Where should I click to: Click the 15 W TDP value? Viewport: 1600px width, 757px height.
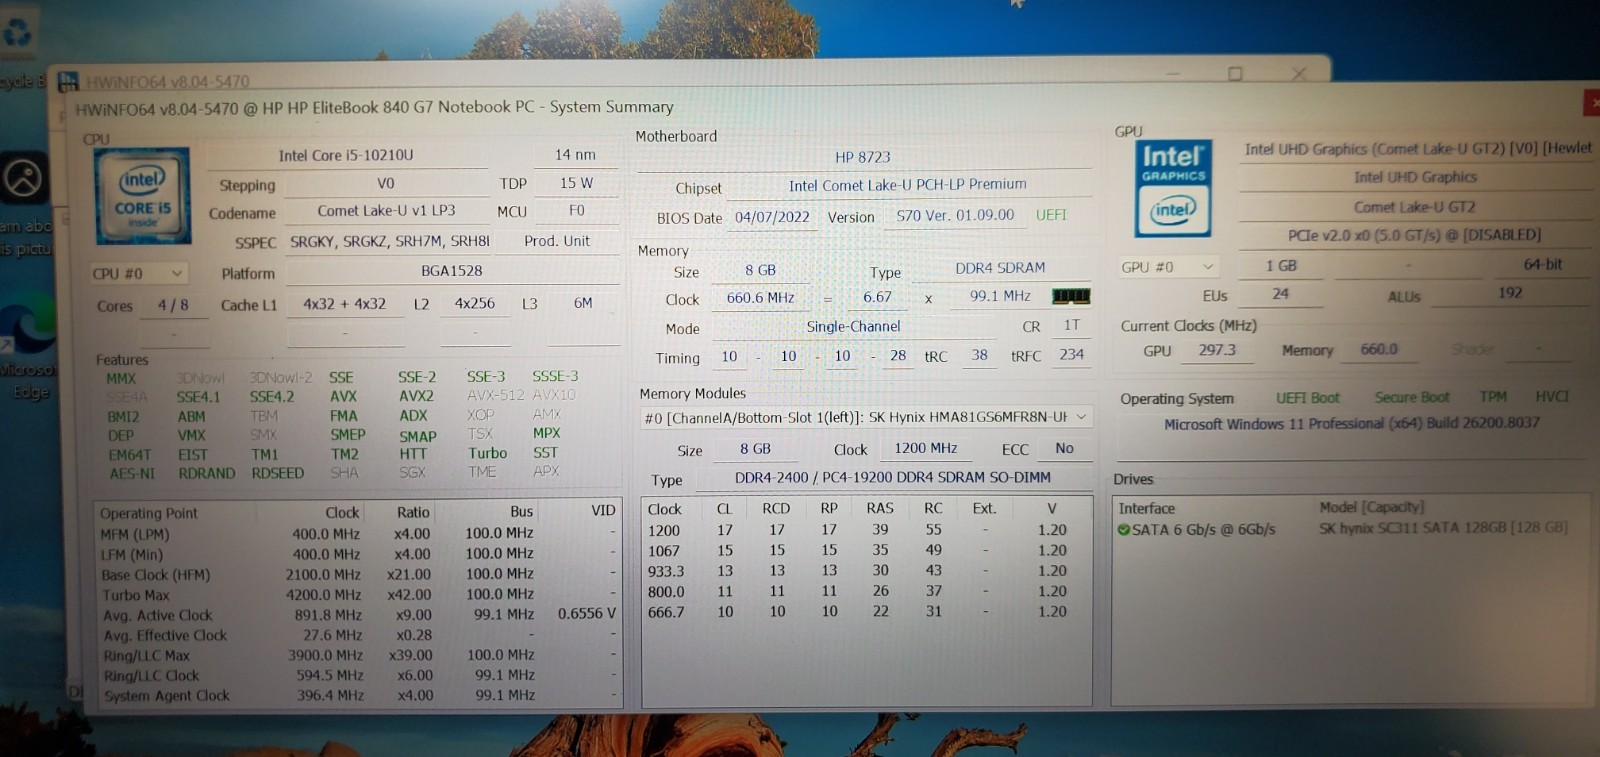pyautogui.click(x=576, y=184)
